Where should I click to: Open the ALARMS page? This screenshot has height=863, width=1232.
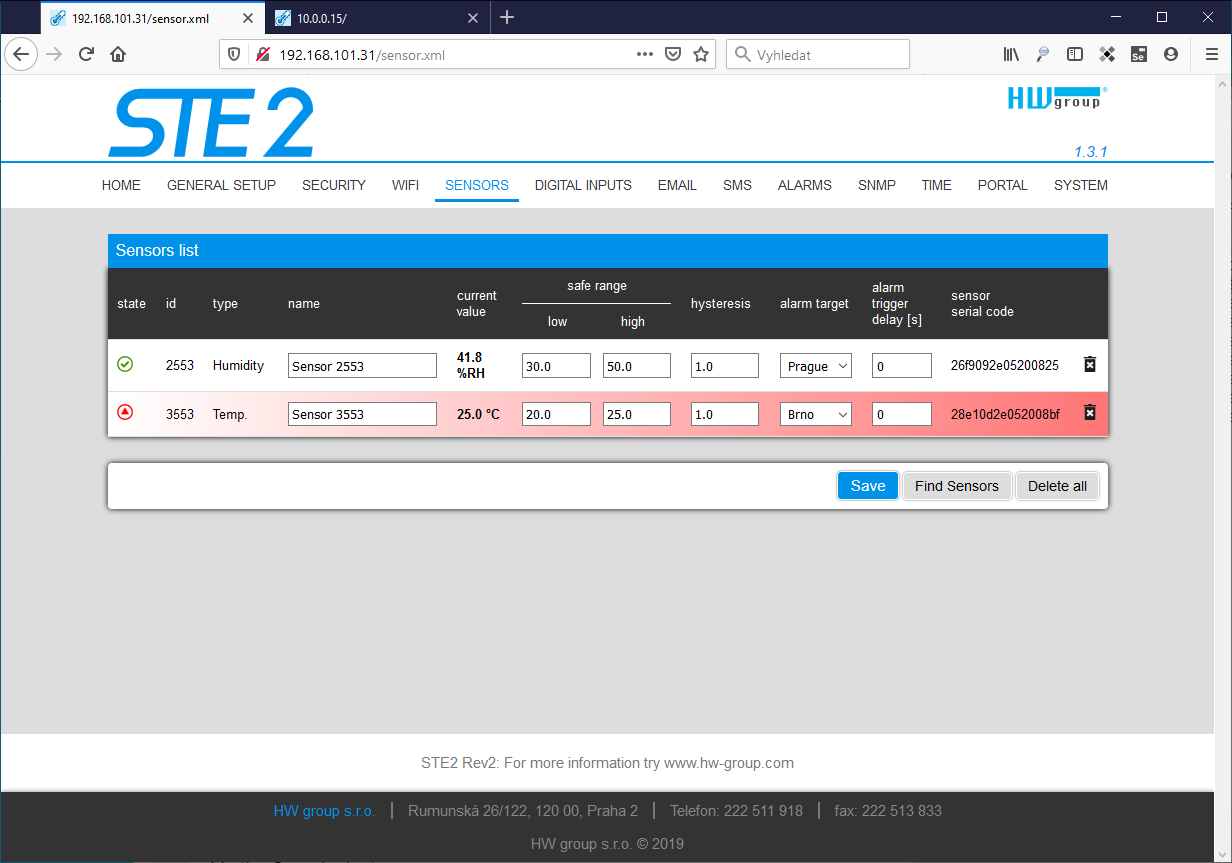tap(805, 185)
